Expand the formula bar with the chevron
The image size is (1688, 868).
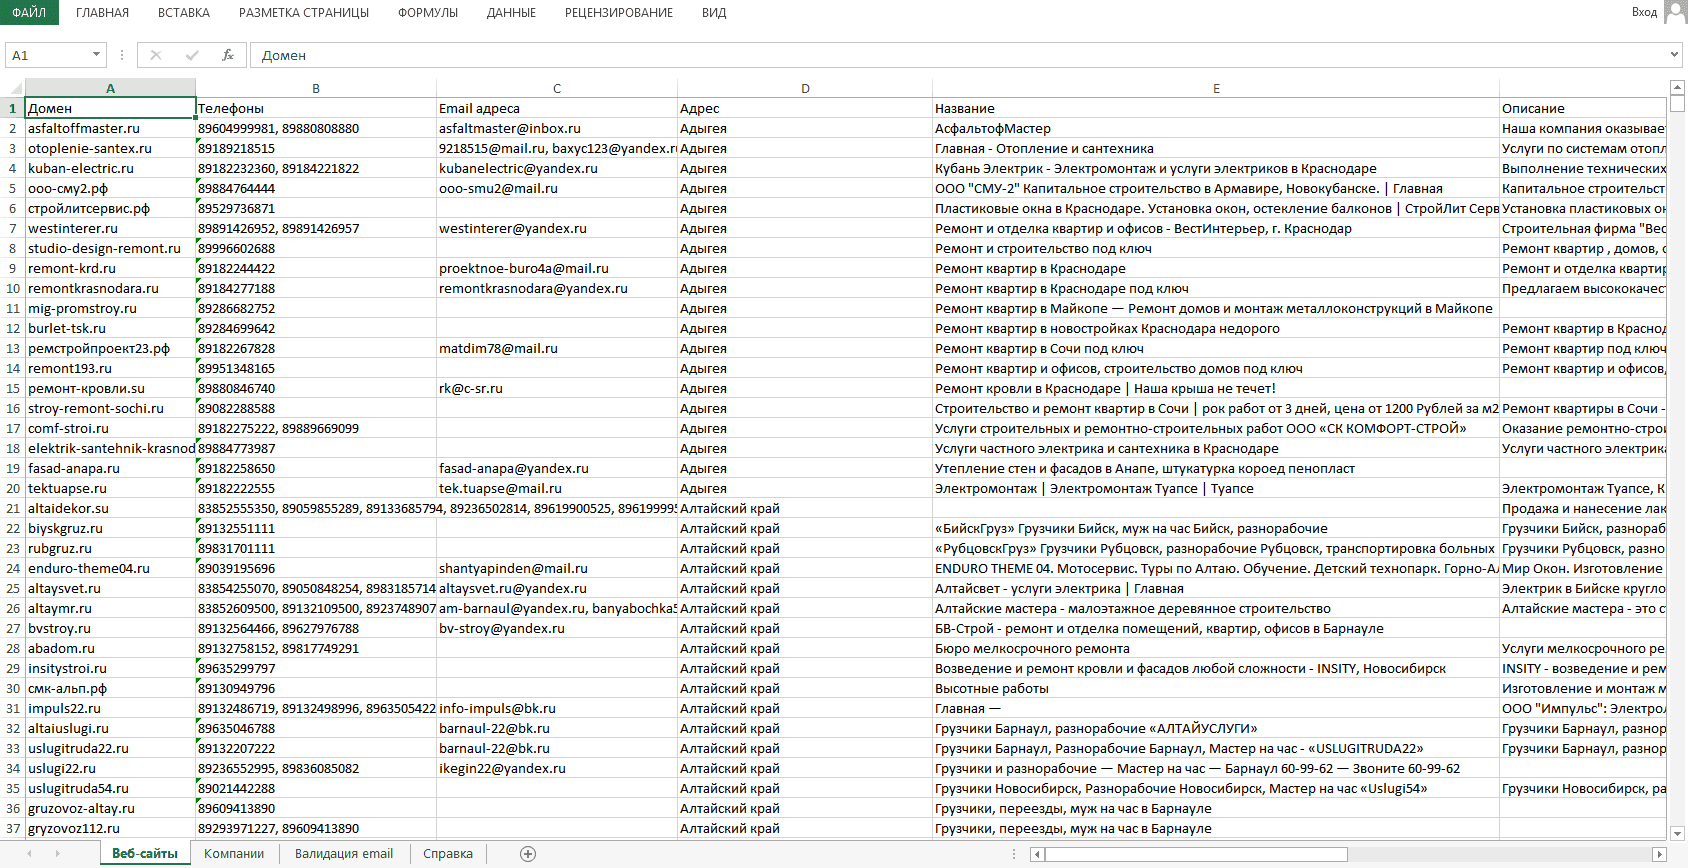click(1675, 55)
